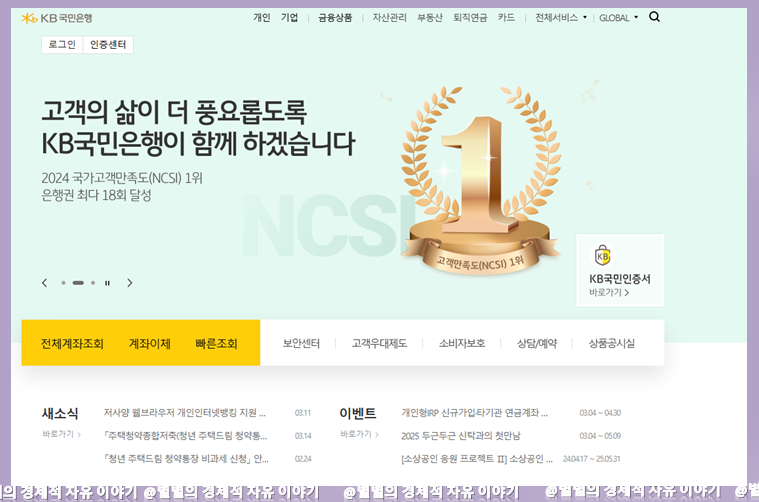Go to 소비자보호
Viewport: 759px width, 502px height.
pyautogui.click(x=462, y=343)
